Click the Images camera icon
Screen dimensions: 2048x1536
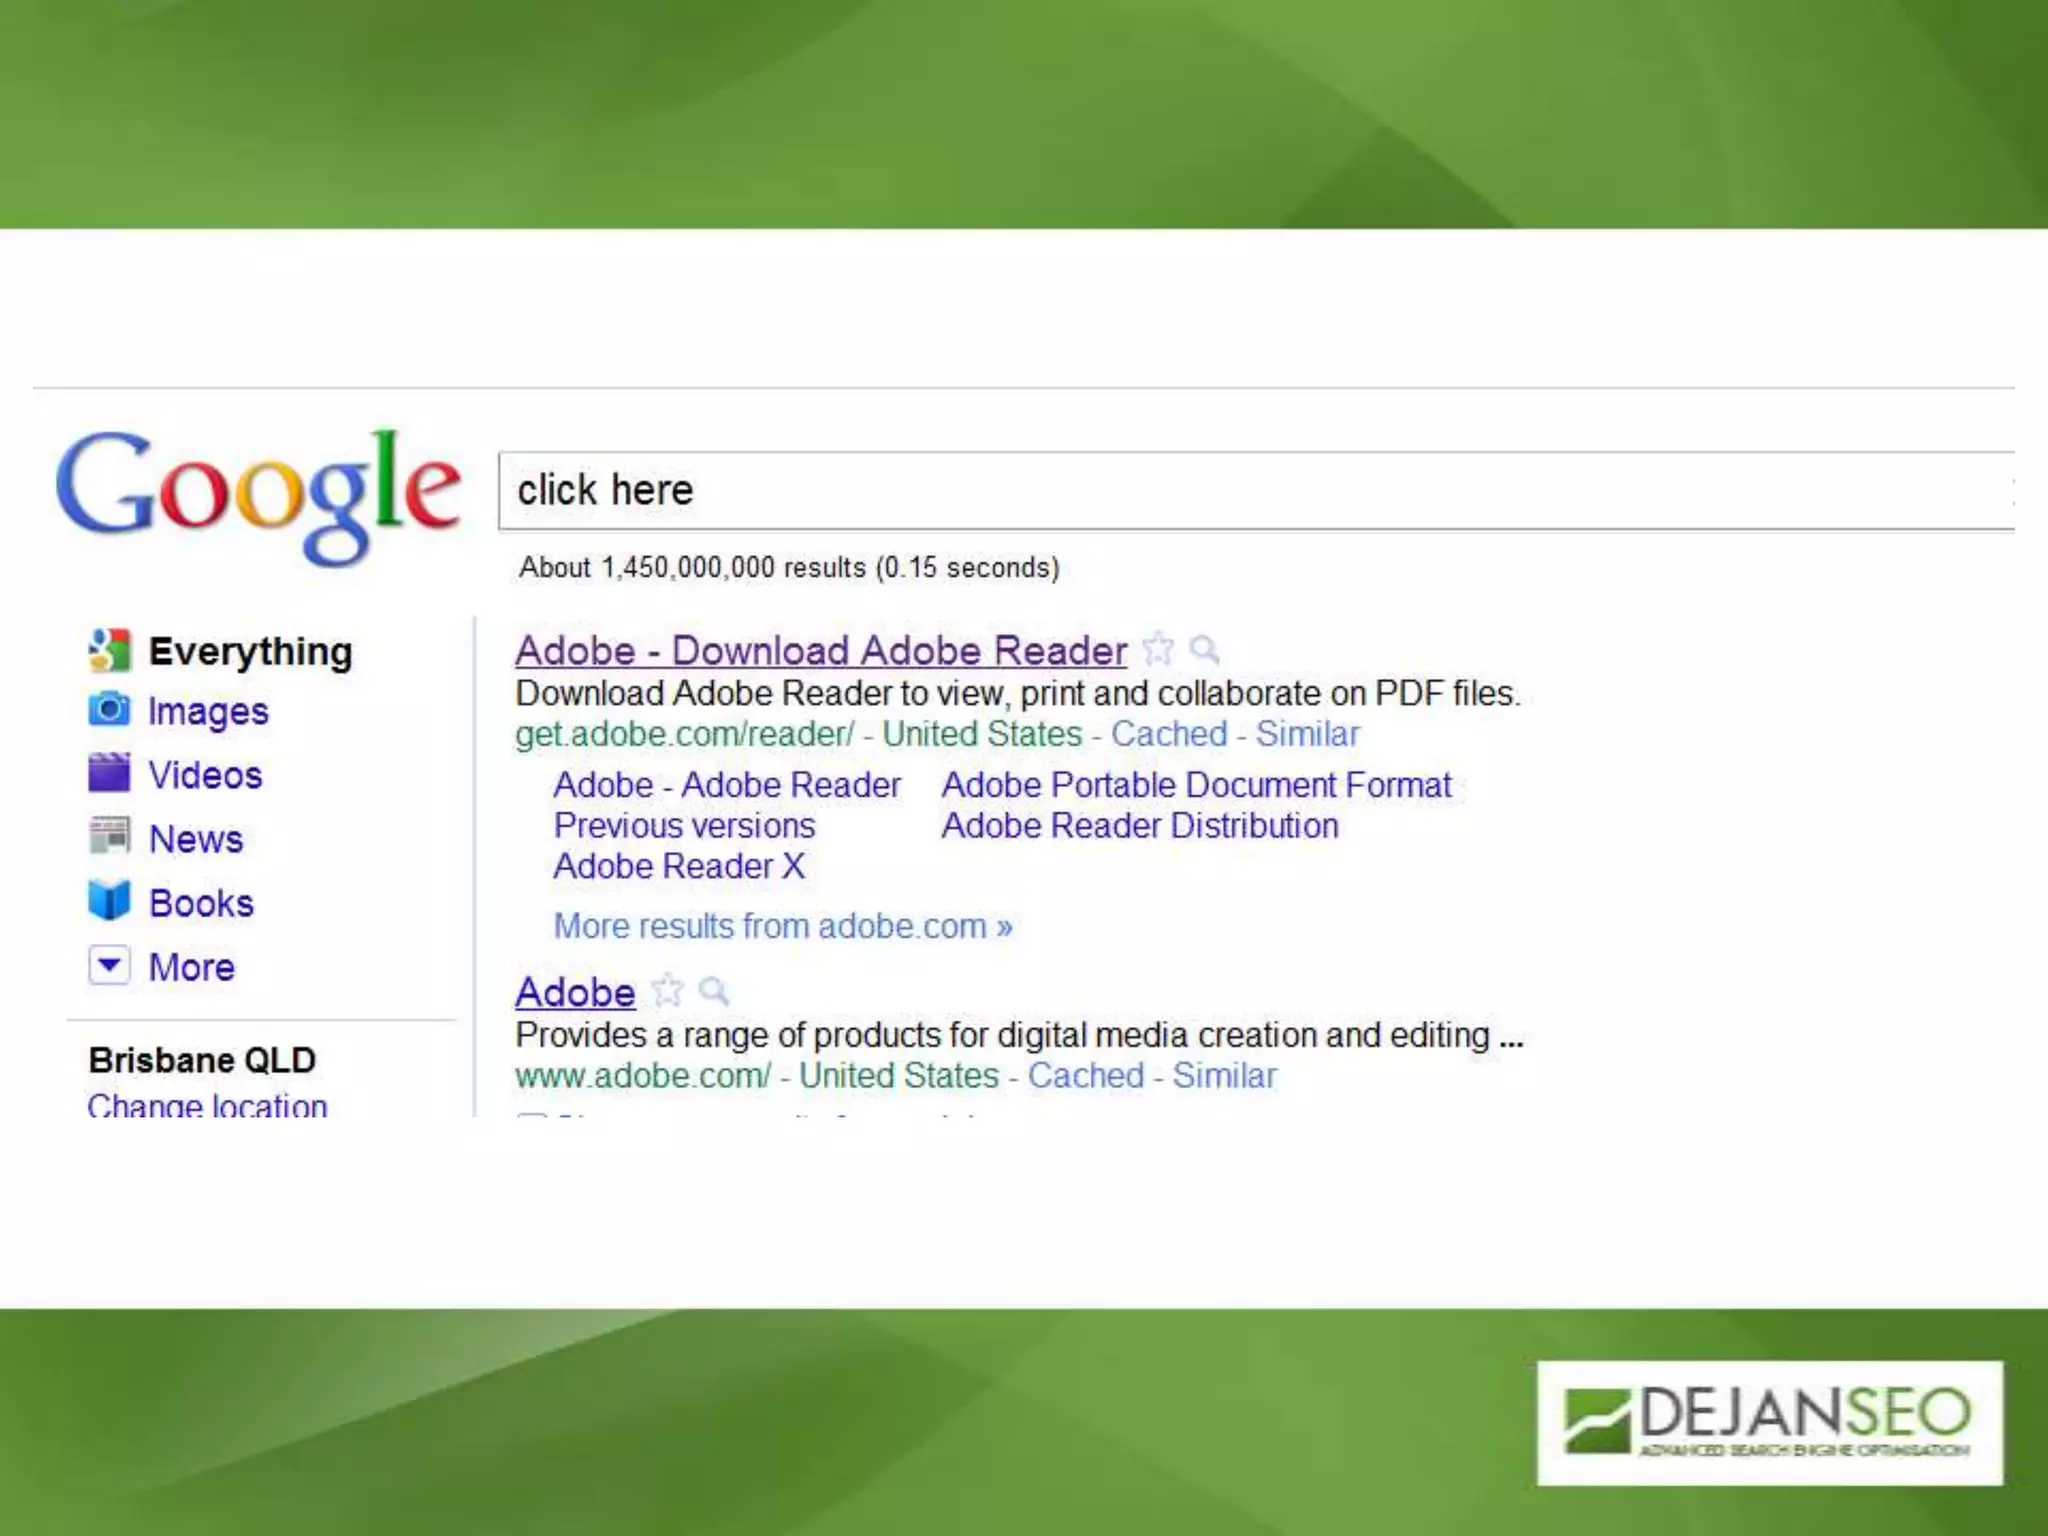point(109,710)
